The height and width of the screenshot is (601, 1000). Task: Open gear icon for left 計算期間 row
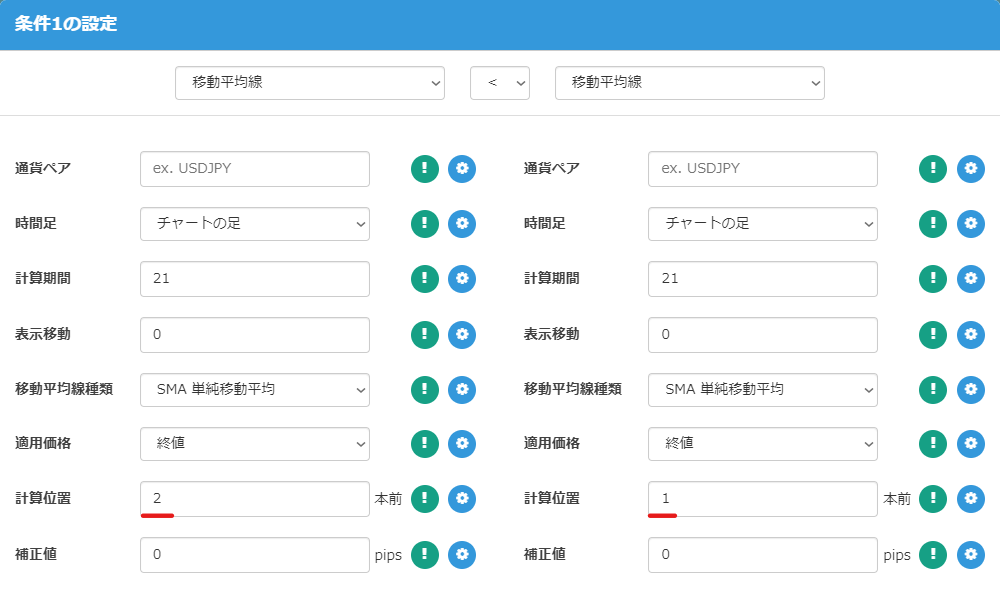[462, 279]
